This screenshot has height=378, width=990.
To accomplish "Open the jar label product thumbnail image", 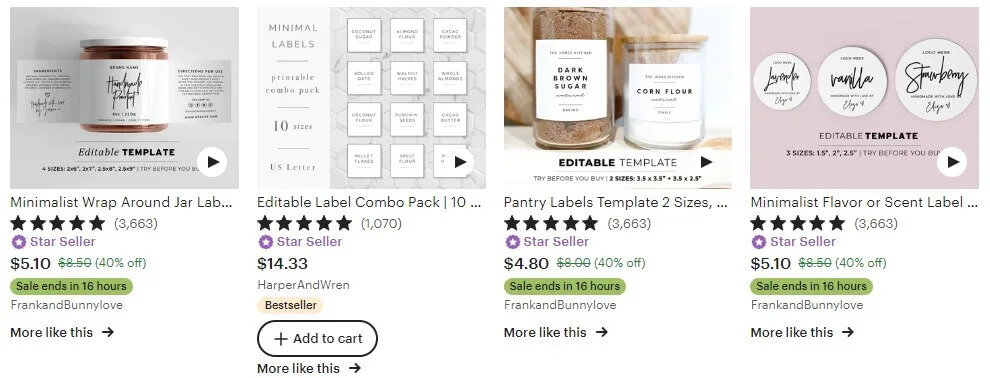I will [124, 98].
